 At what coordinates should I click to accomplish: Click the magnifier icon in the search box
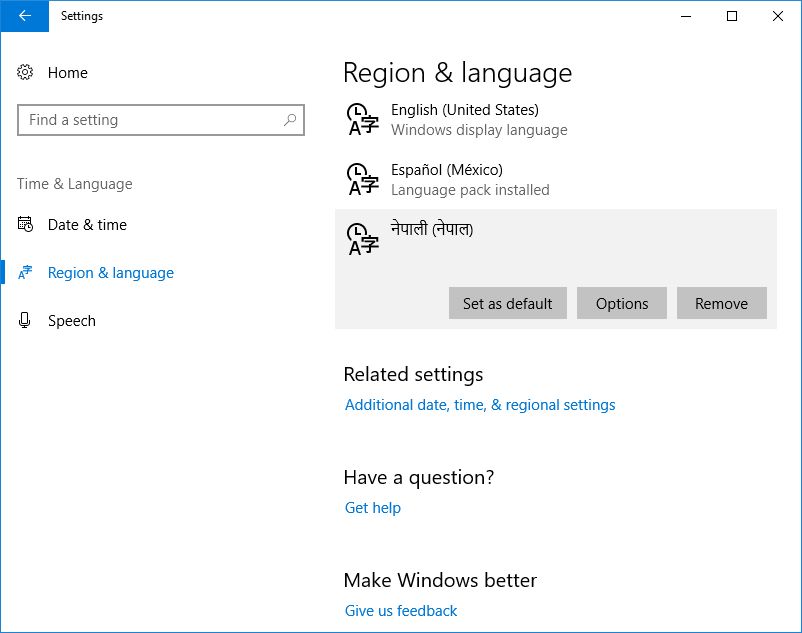coord(290,120)
